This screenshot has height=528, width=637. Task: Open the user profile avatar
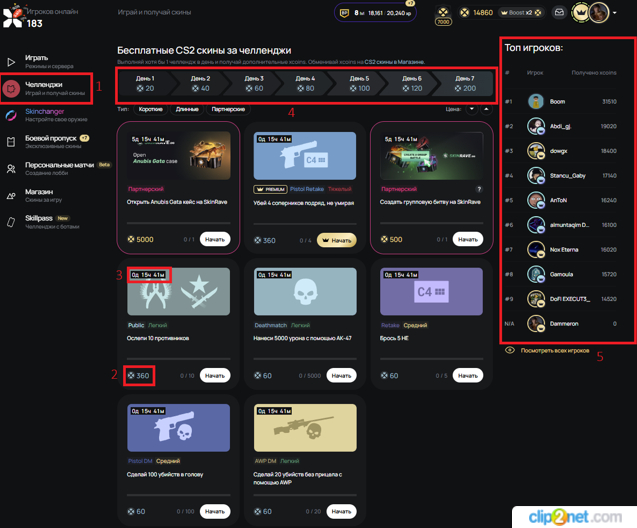pos(599,13)
